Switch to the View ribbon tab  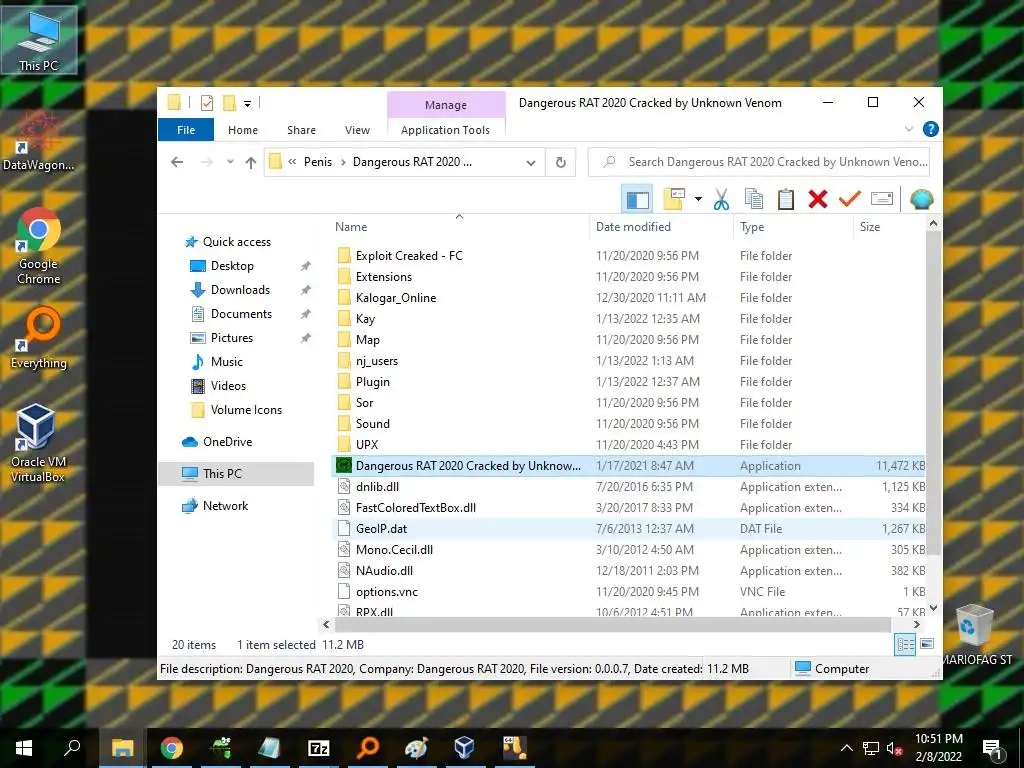(357, 130)
